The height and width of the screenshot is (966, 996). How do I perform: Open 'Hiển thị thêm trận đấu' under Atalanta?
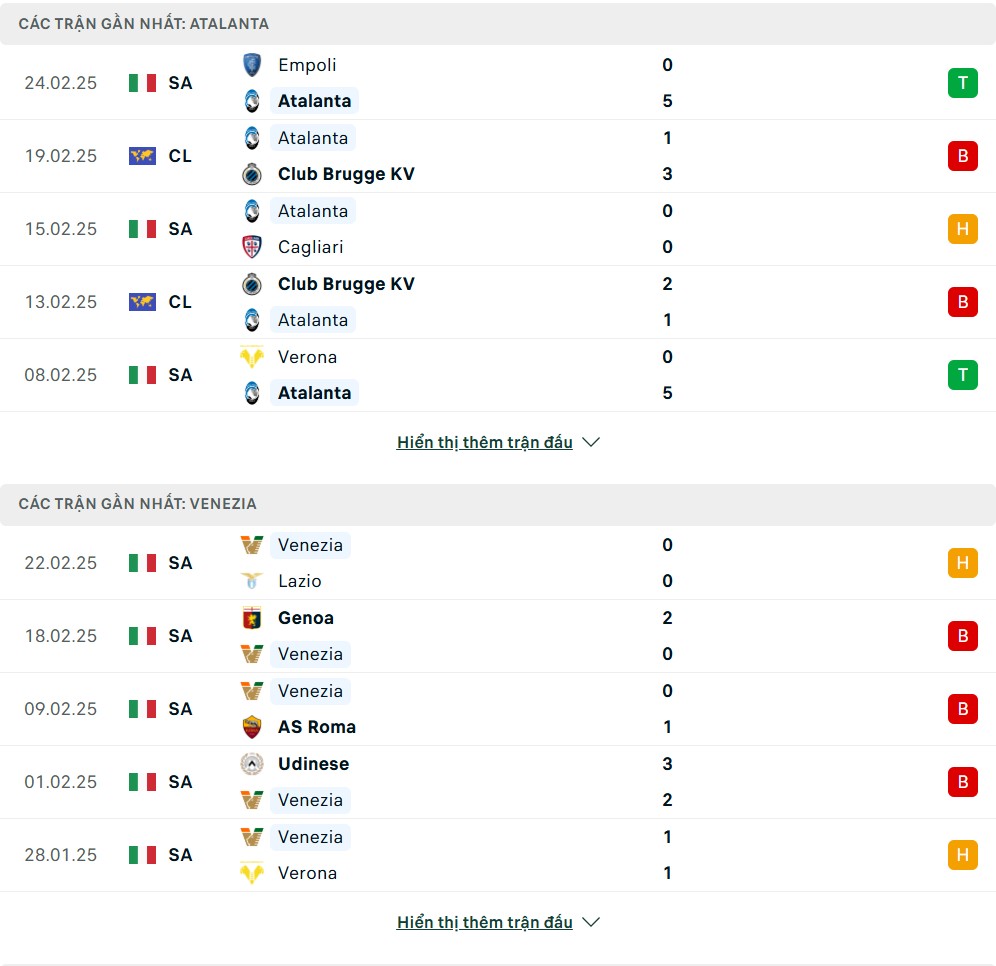(x=484, y=442)
